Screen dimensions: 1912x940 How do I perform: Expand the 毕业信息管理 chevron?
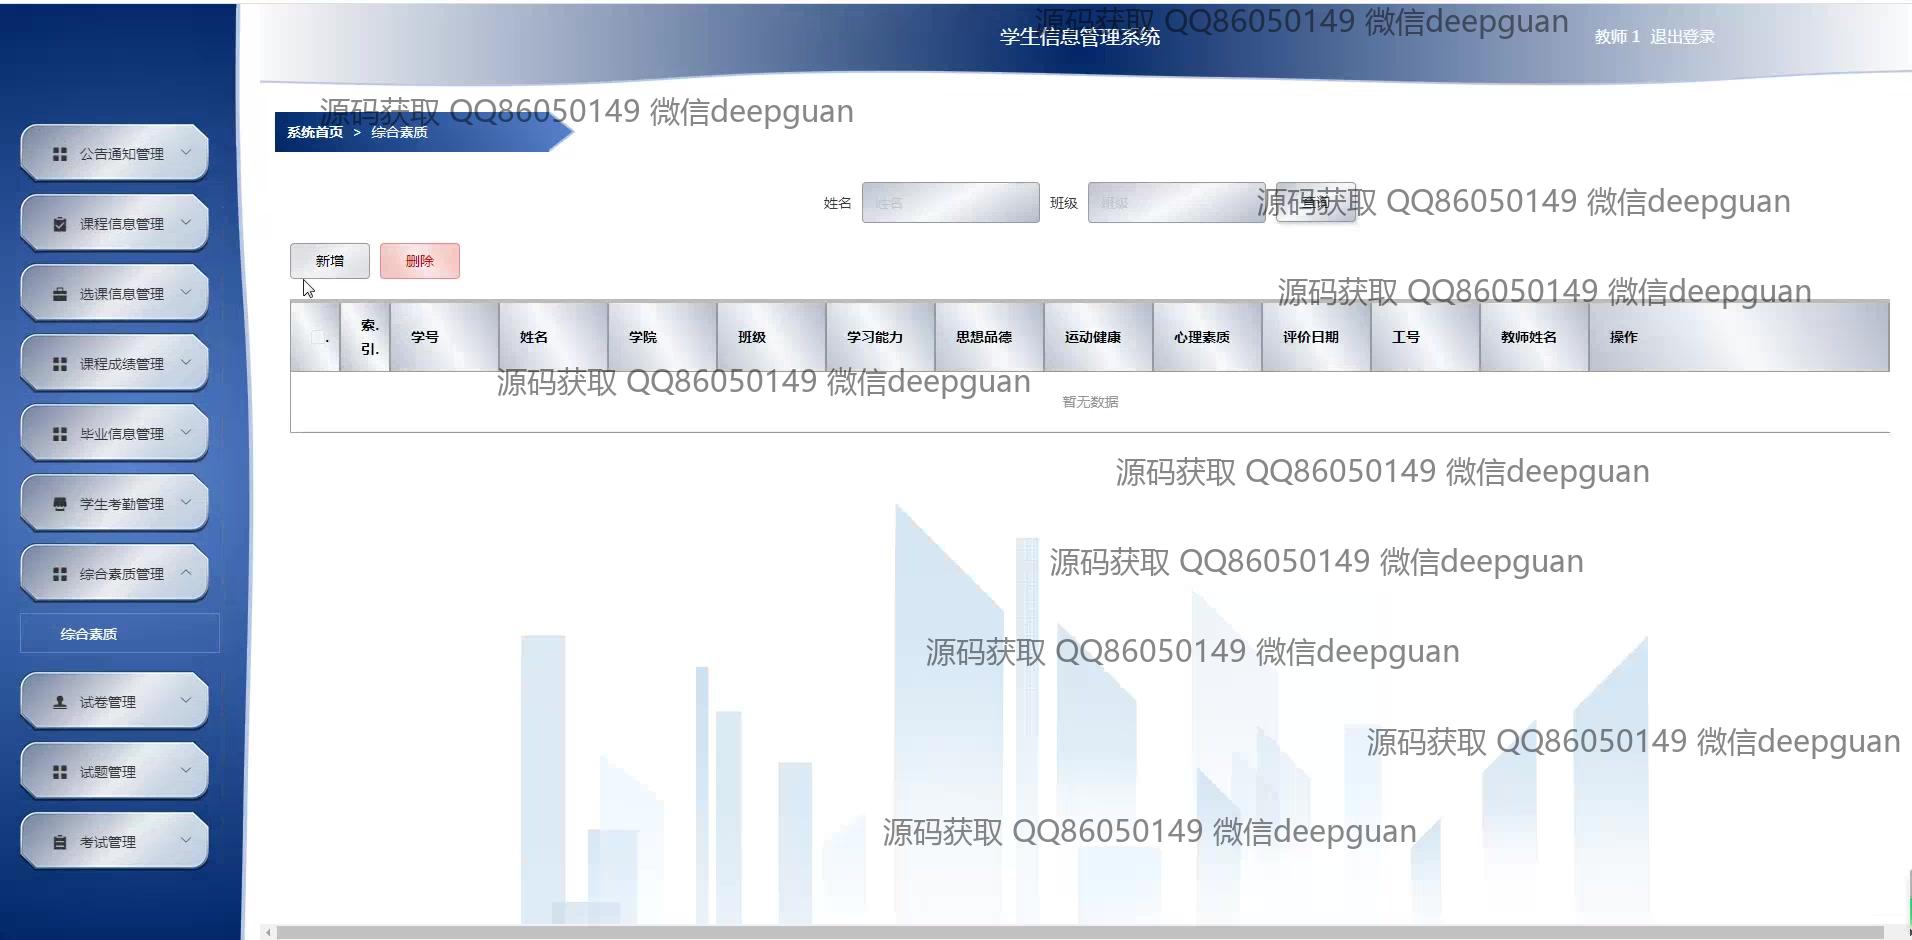(186, 433)
